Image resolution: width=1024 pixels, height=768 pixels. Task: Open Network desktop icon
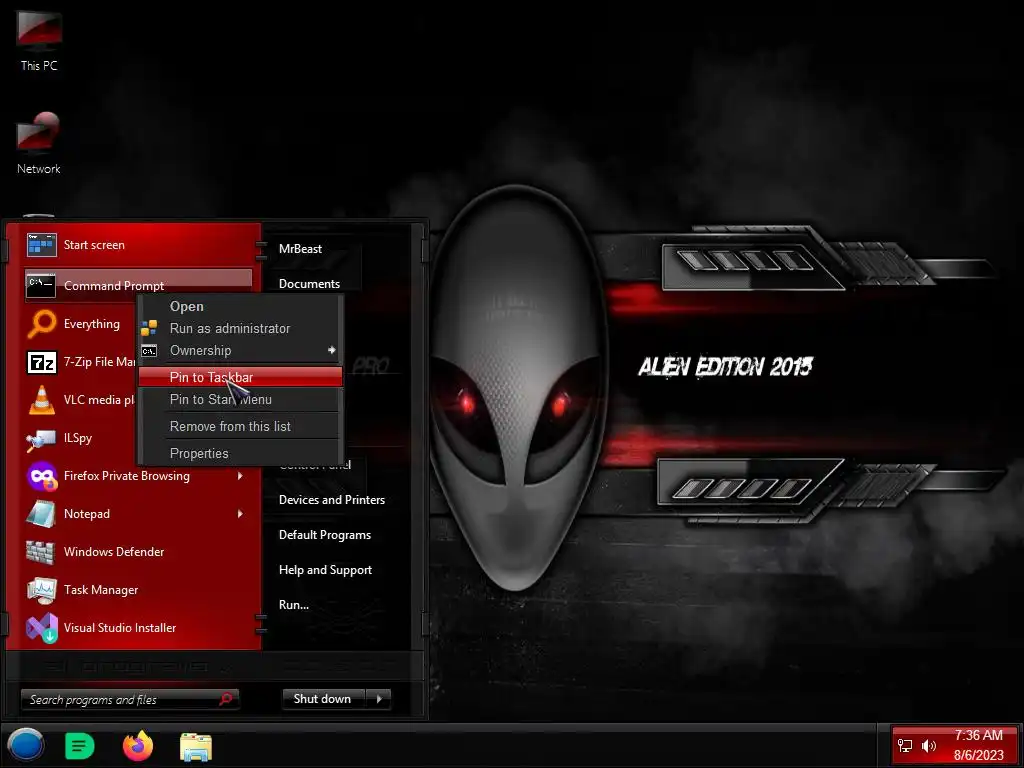(x=39, y=144)
